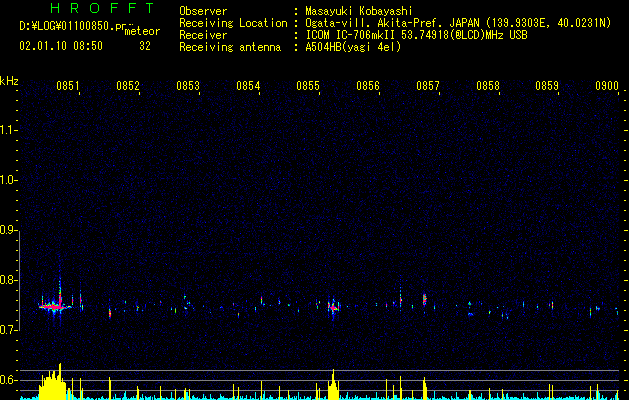
Task: Click the 'meteor' label
Action: coord(142,31)
